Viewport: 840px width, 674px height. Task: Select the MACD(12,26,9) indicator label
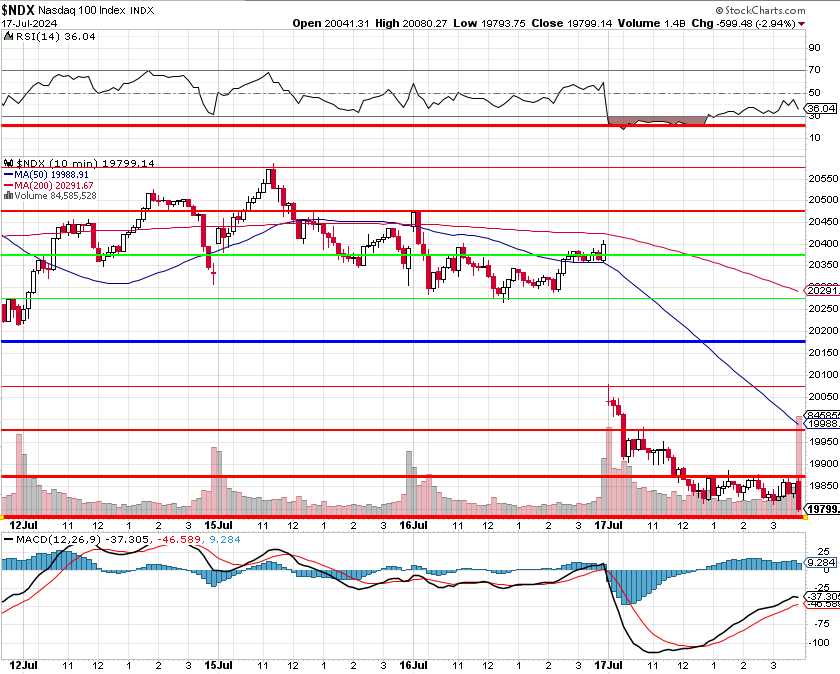[x=56, y=538]
